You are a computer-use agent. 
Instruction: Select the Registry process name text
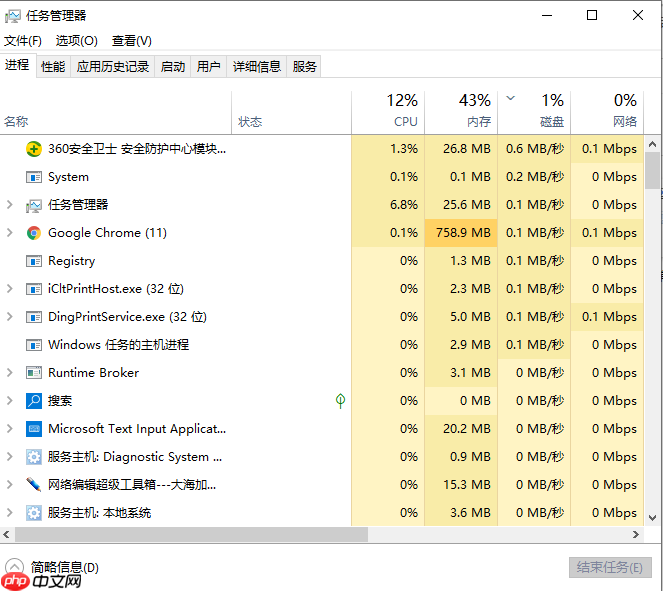(x=71, y=261)
